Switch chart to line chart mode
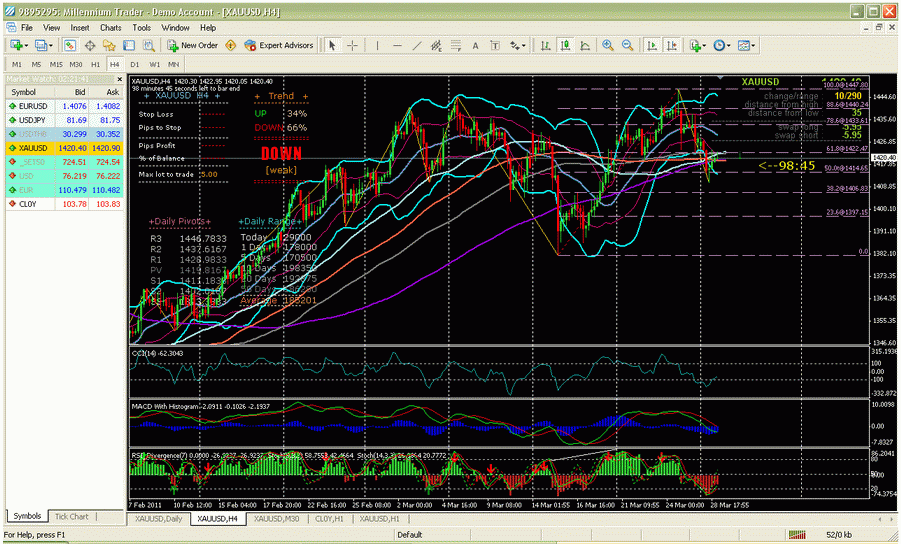901x544 pixels. (585, 45)
